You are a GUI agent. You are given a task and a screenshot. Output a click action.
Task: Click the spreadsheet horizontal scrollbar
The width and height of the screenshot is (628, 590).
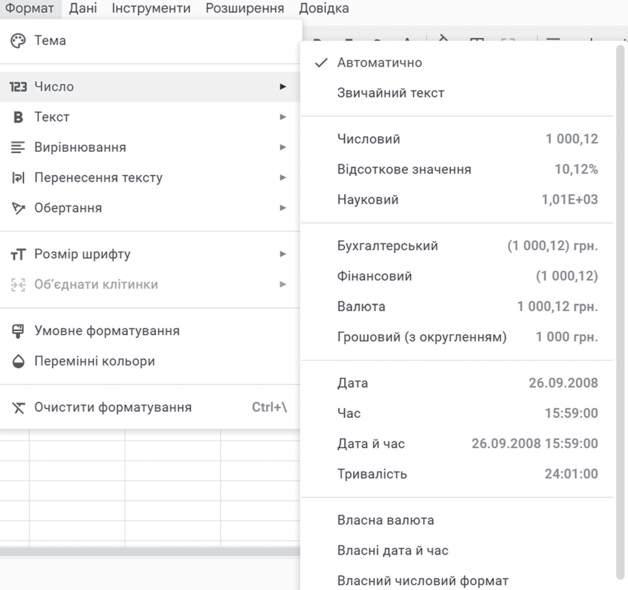click(x=150, y=552)
